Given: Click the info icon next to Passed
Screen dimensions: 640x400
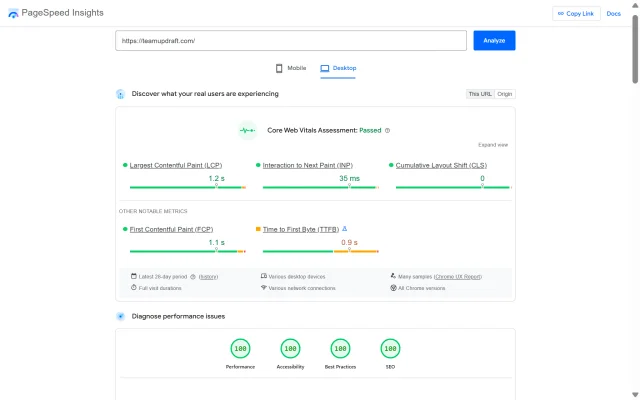Looking at the screenshot, I should pyautogui.click(x=387, y=131).
